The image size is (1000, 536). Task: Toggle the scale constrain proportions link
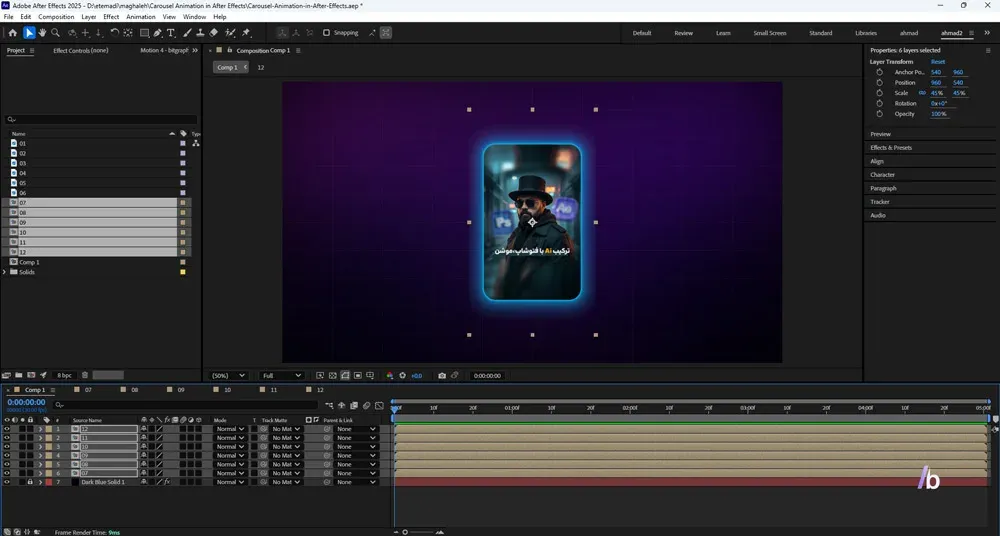click(922, 93)
